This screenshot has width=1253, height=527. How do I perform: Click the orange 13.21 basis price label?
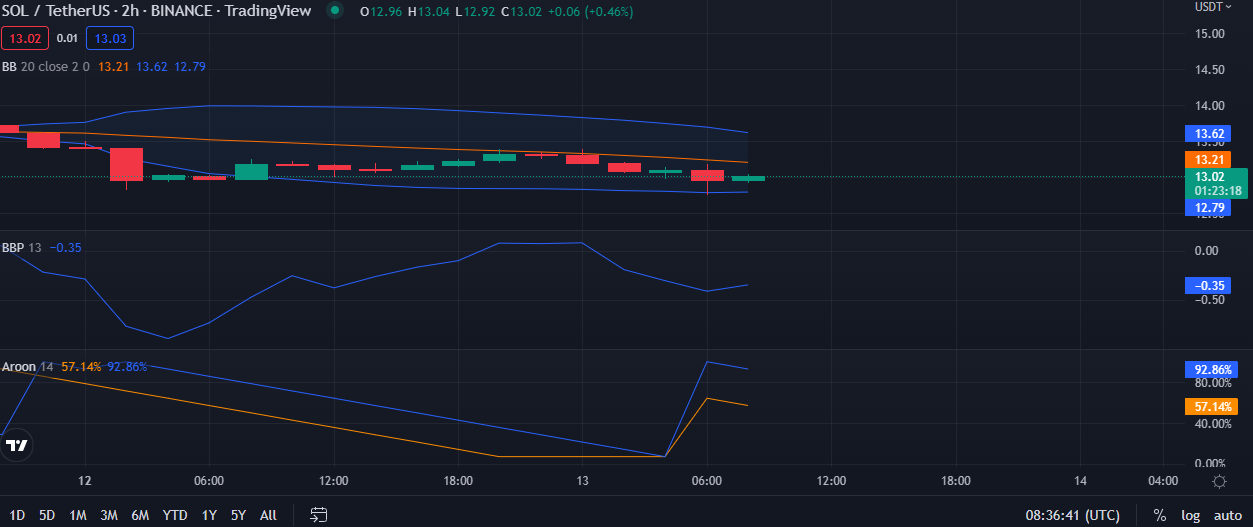pos(1206,159)
